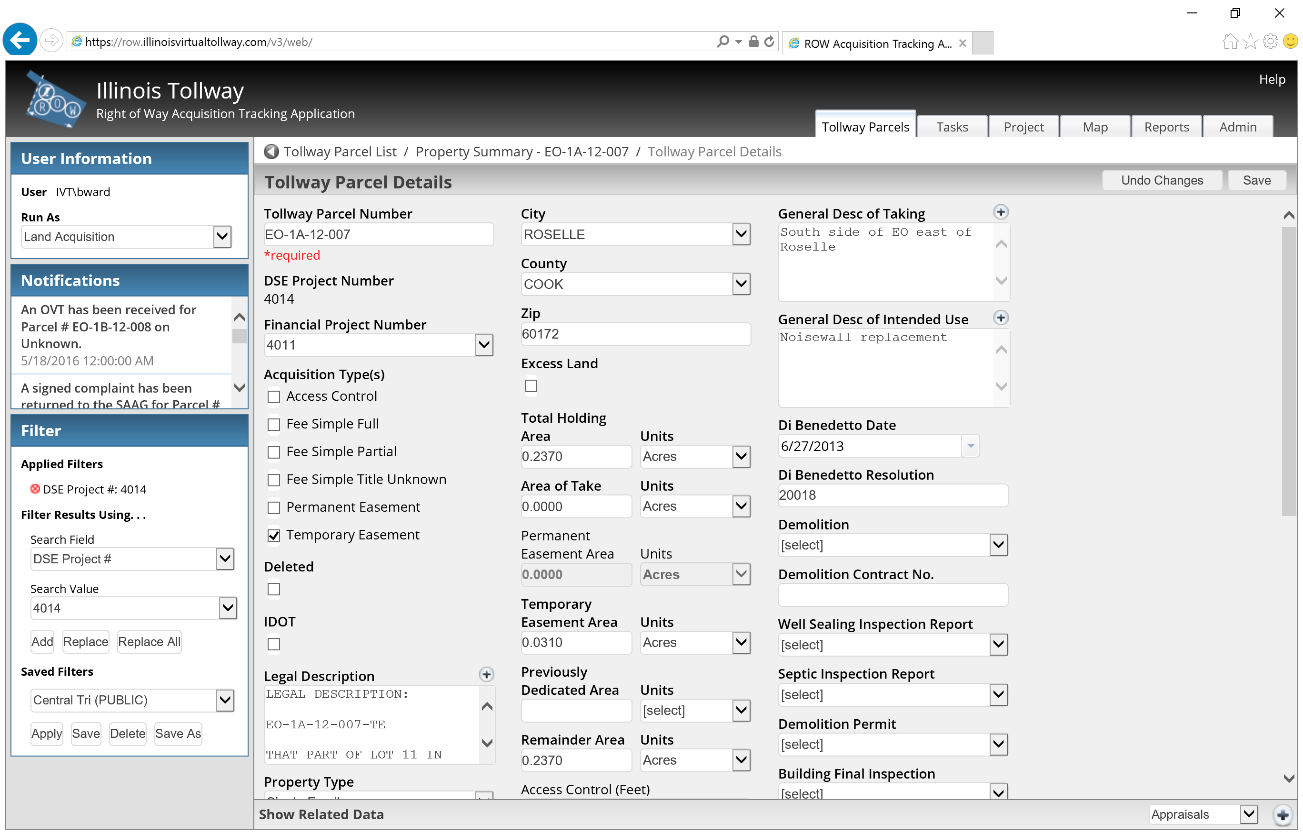Open the County dropdown showing COOK

(741, 284)
